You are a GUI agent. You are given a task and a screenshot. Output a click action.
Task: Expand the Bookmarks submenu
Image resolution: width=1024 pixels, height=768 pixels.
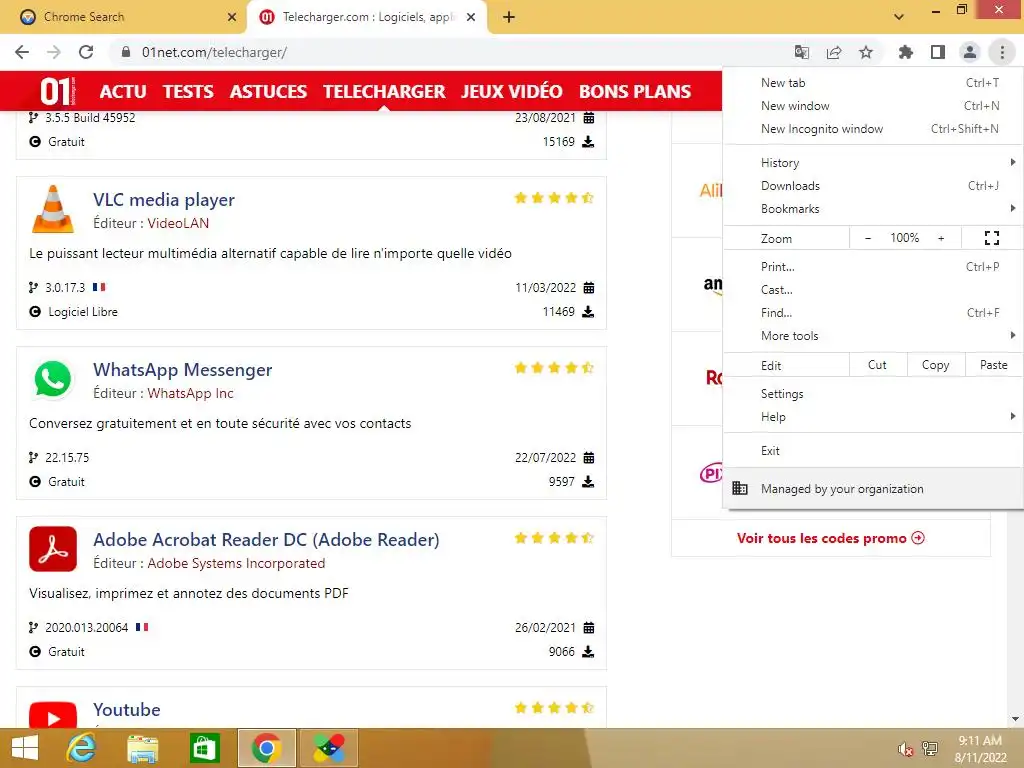coord(873,209)
